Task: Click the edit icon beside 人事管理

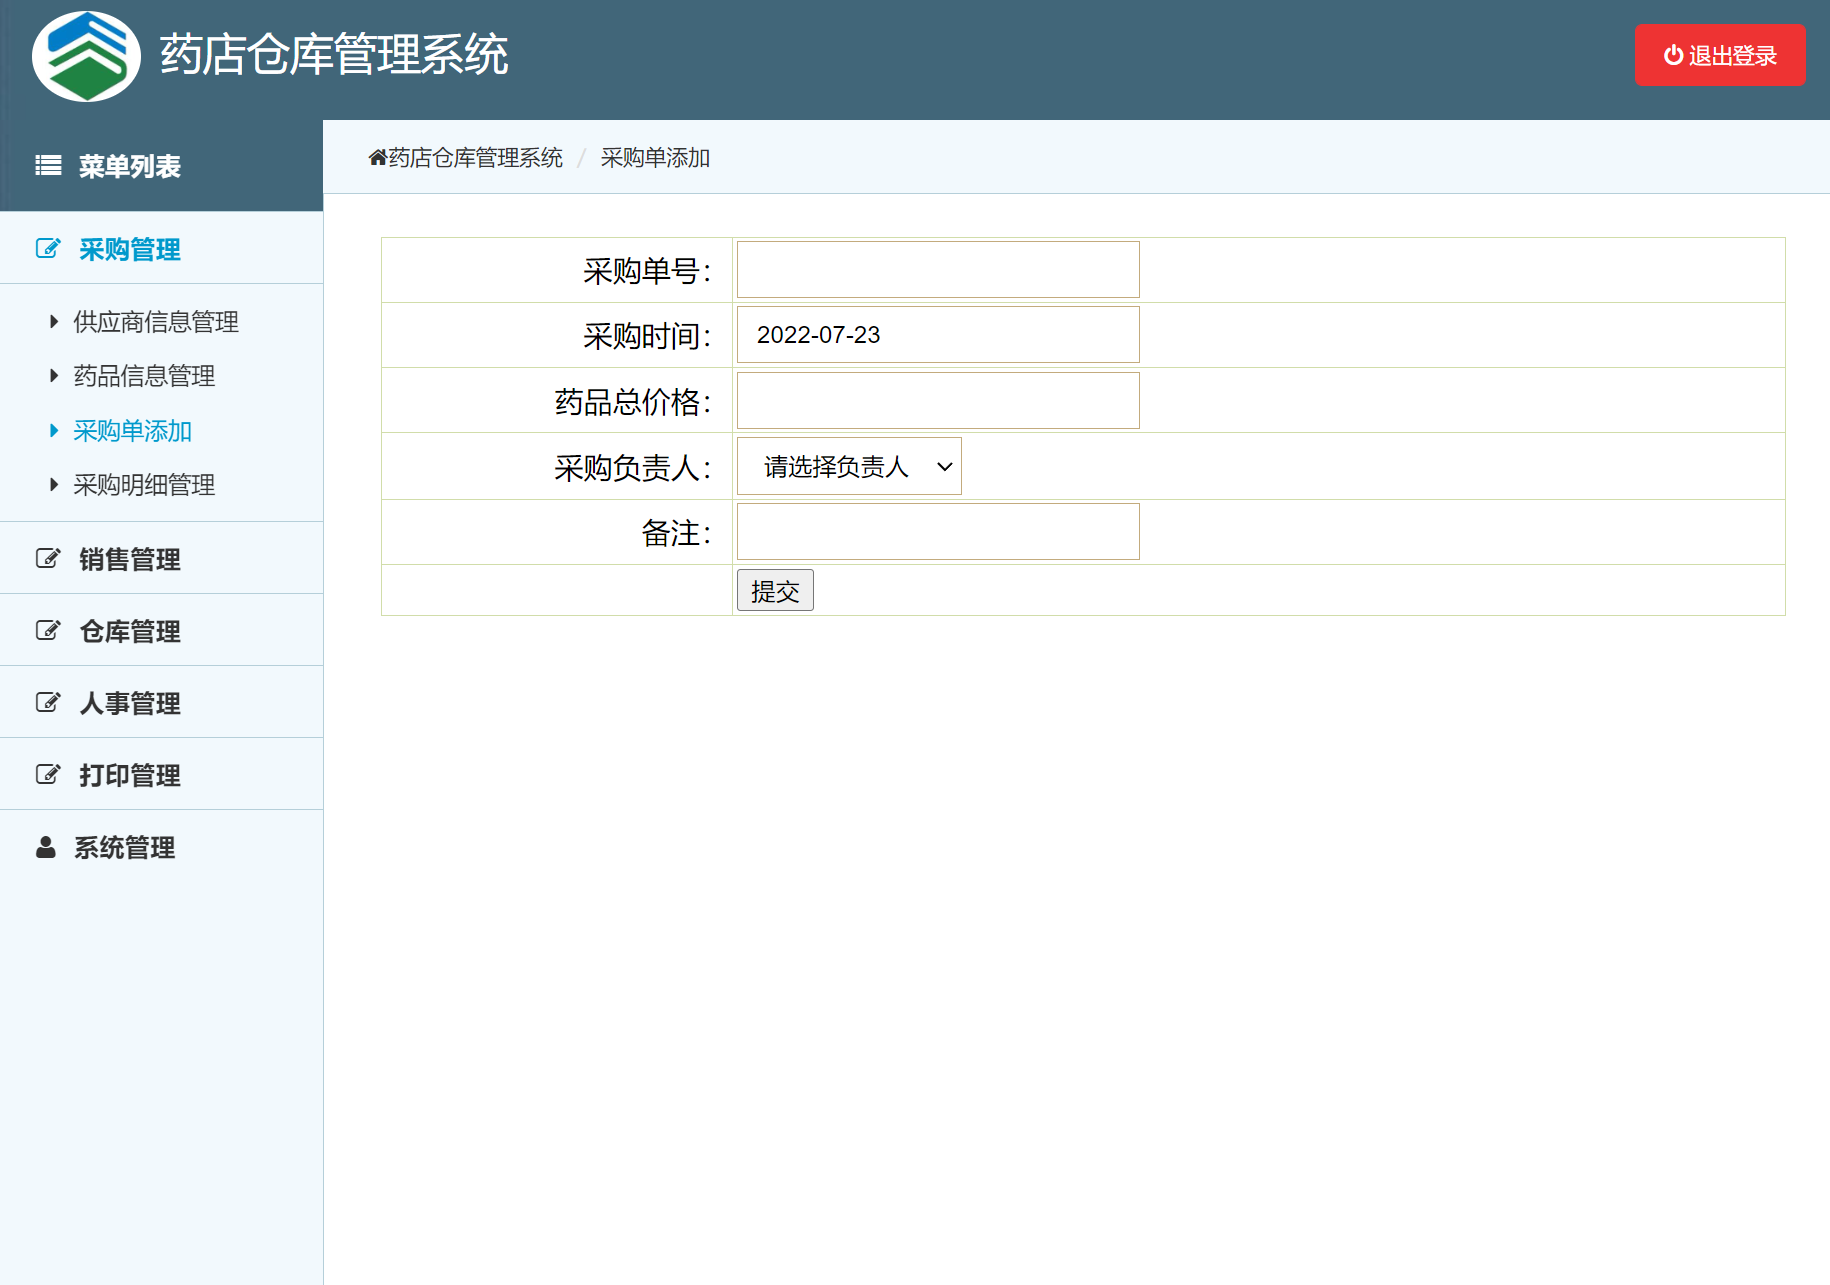Action: point(48,703)
